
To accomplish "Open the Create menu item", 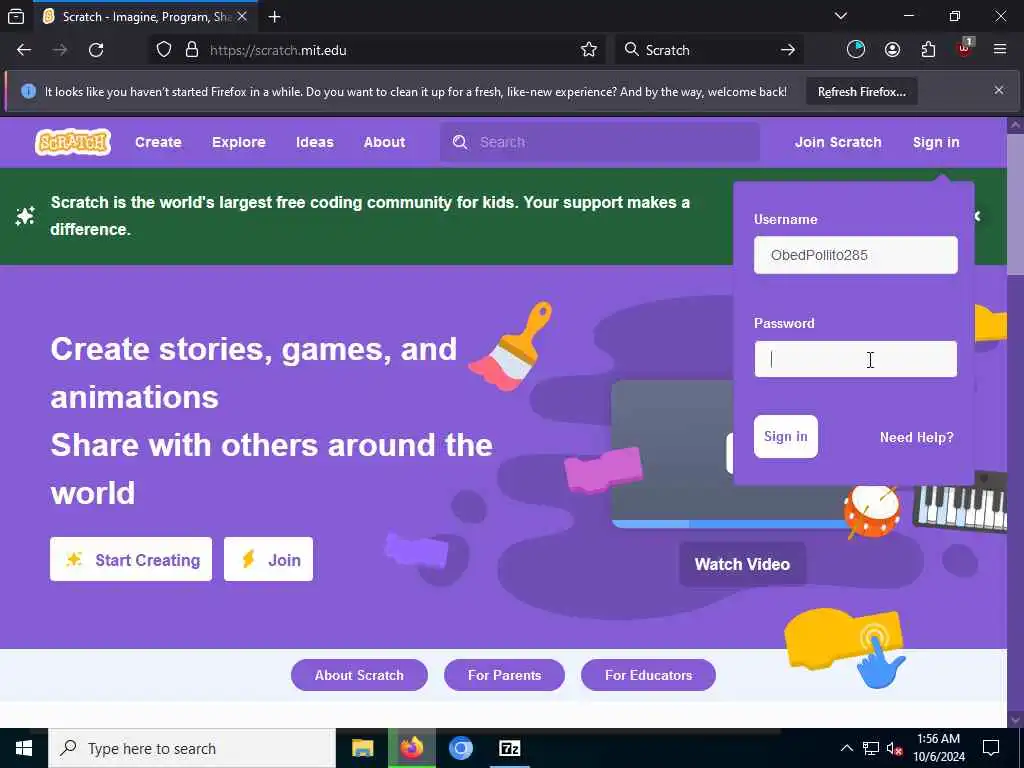I will pos(158,142).
